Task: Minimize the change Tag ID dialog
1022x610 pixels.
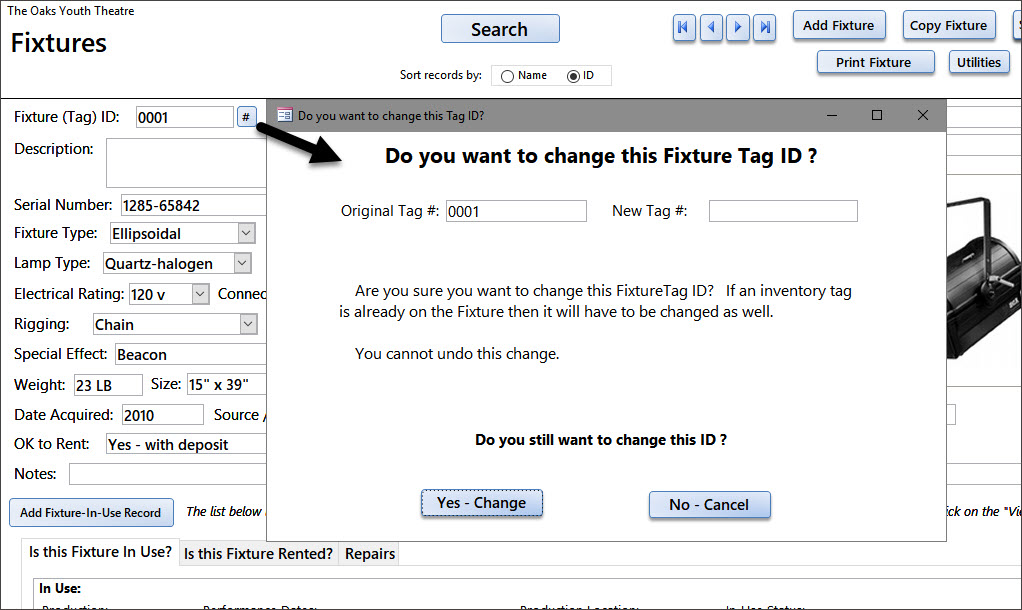Action: 832,115
